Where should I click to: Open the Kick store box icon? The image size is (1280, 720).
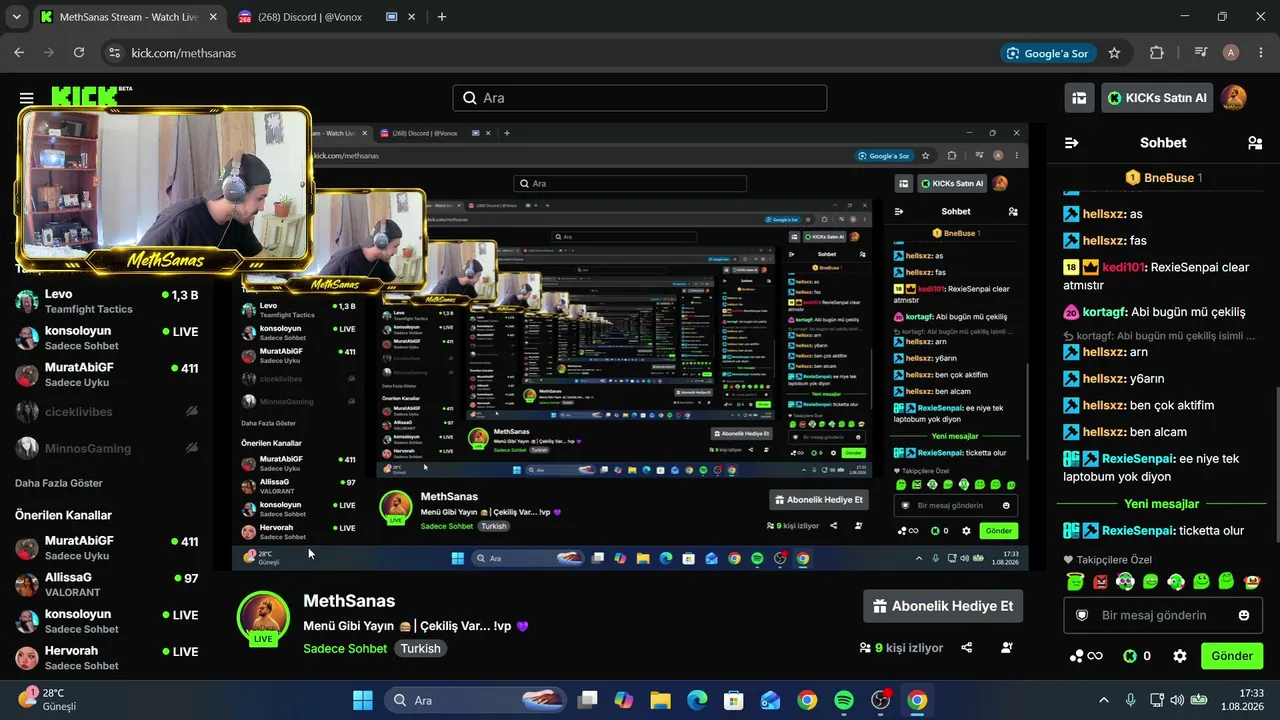(1079, 98)
